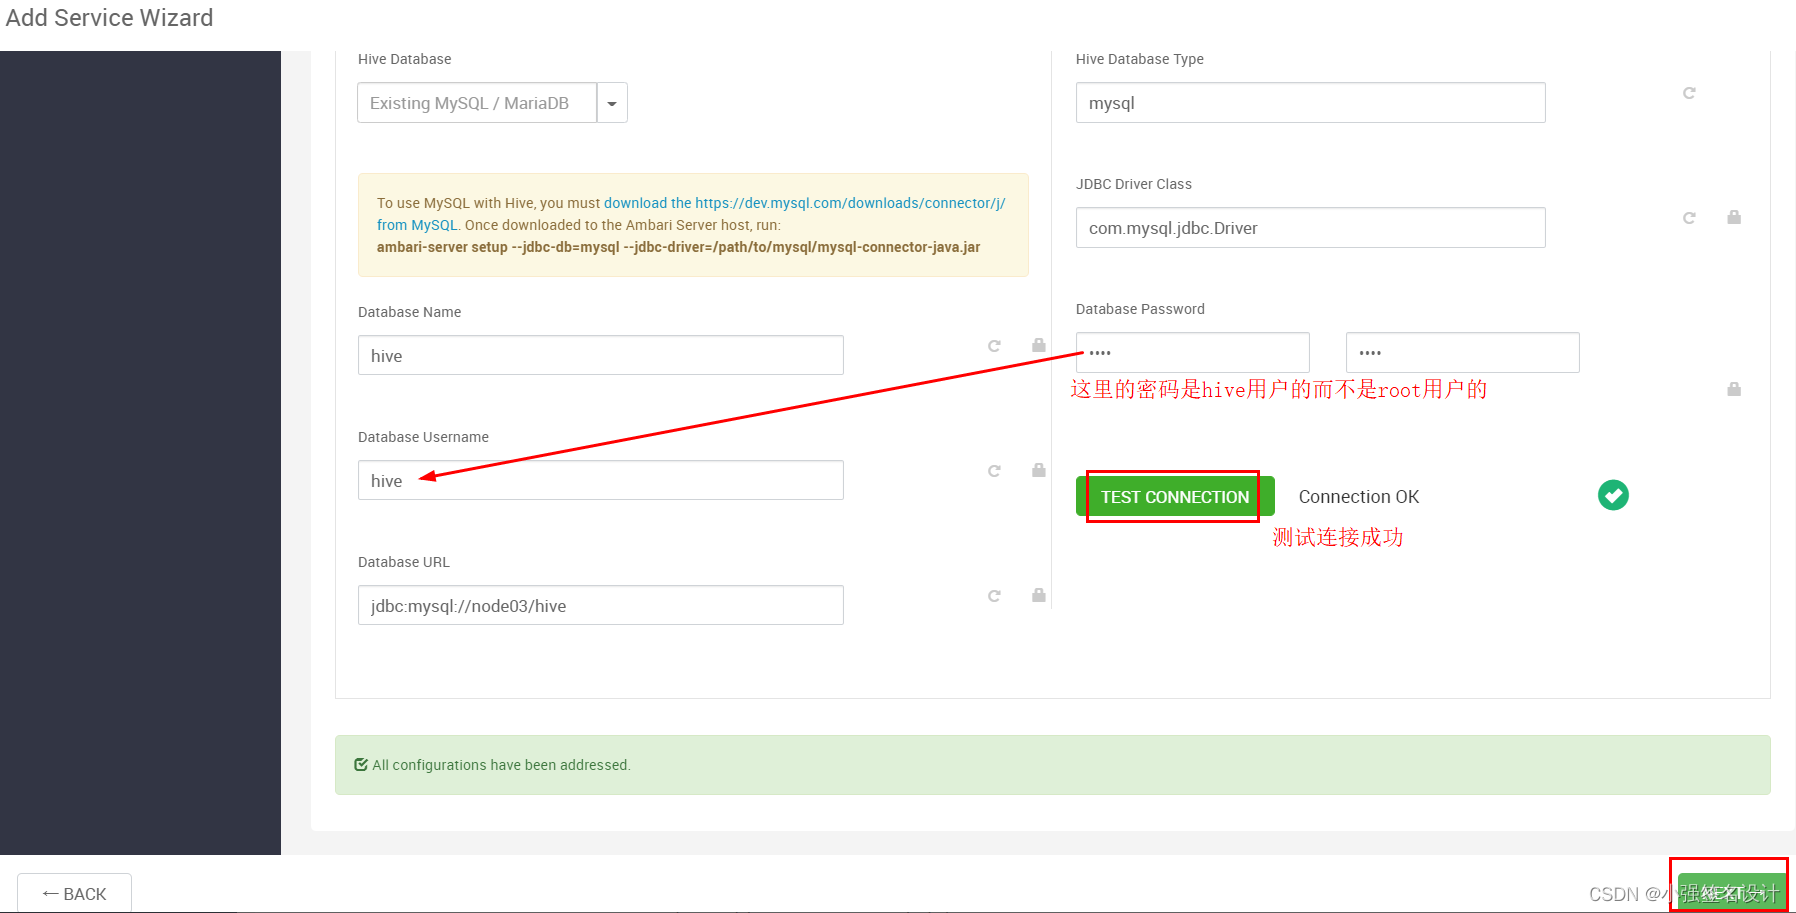Undo changes to Database Name
1796x913 pixels.
pos(994,346)
